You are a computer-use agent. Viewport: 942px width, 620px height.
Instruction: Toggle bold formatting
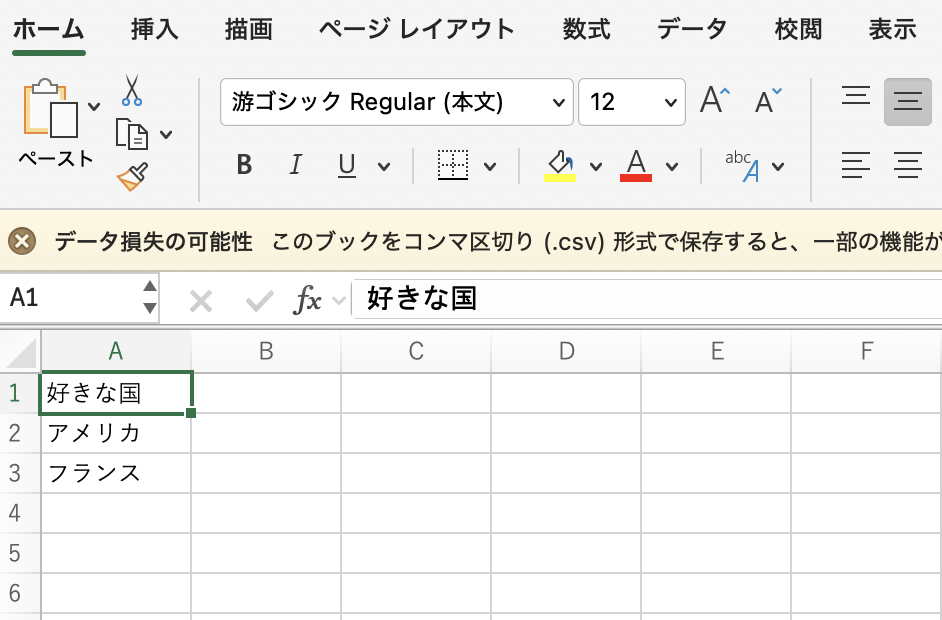click(x=244, y=166)
